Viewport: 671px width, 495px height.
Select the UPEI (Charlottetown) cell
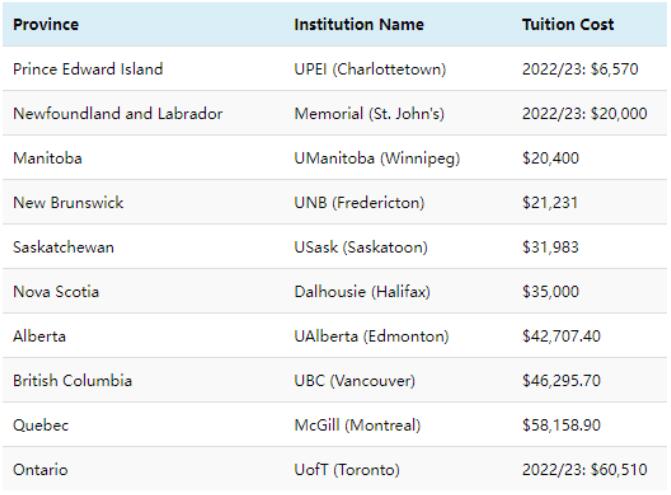370,69
